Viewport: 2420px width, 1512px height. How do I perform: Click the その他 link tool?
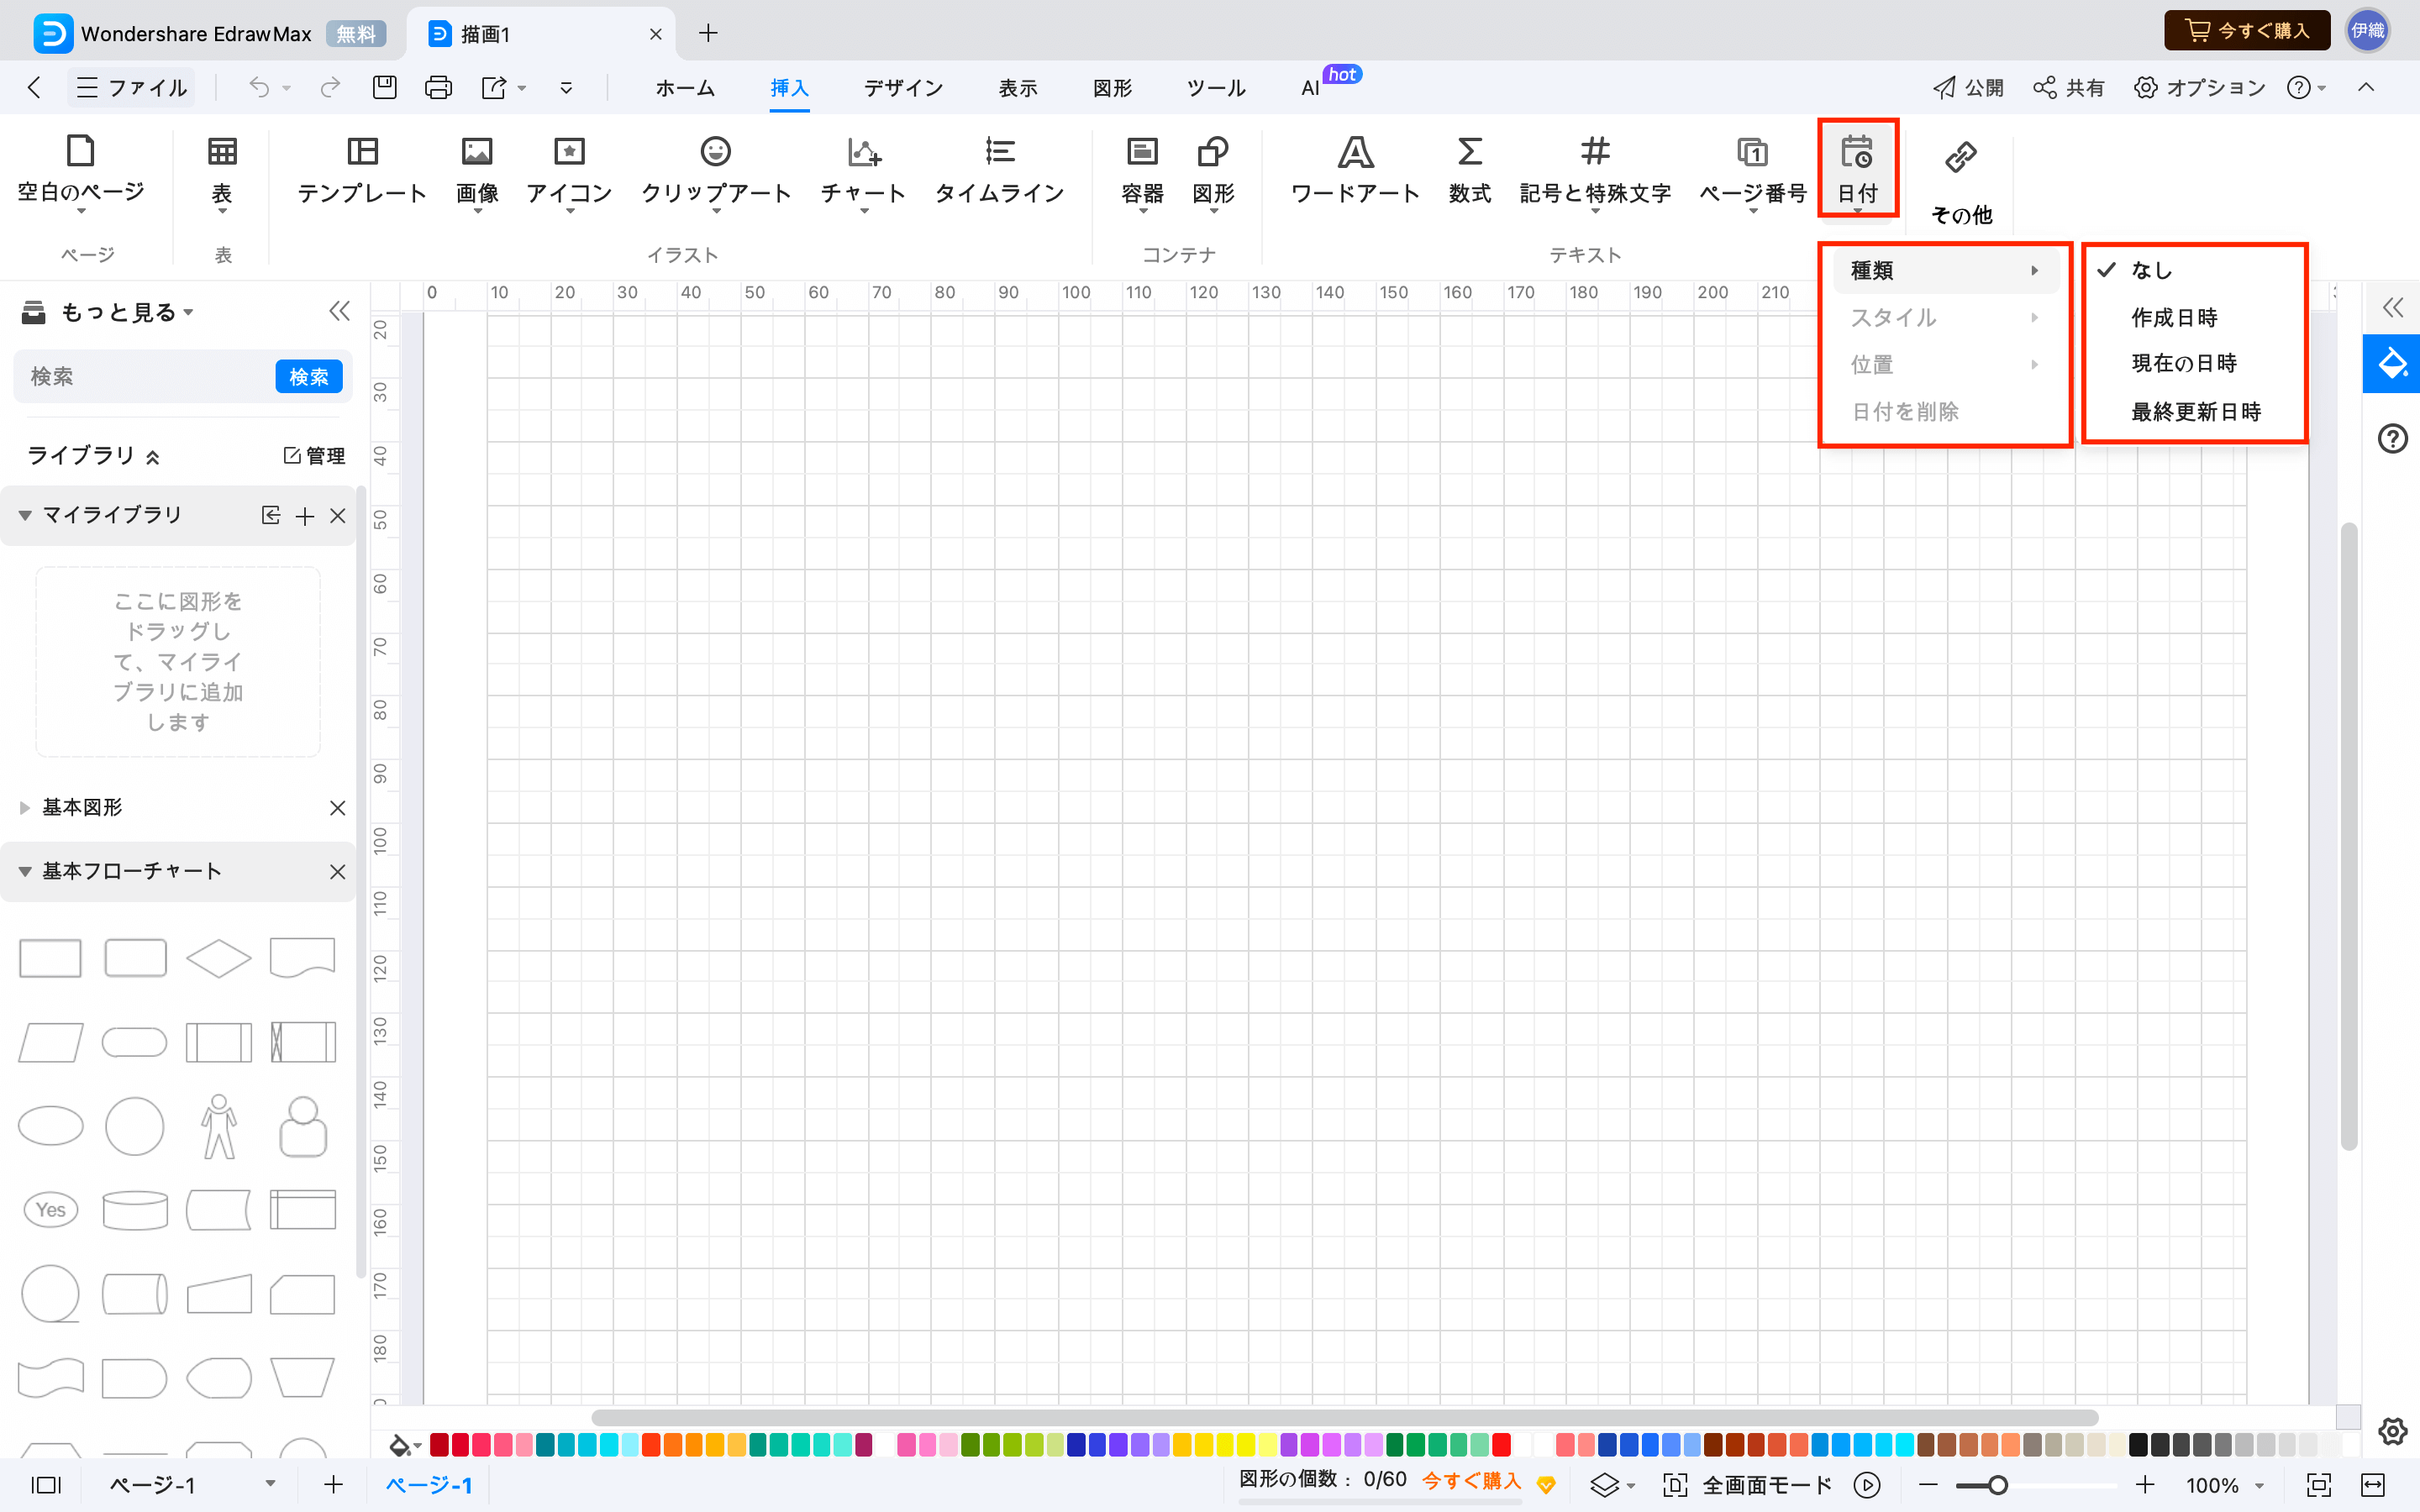(1961, 182)
